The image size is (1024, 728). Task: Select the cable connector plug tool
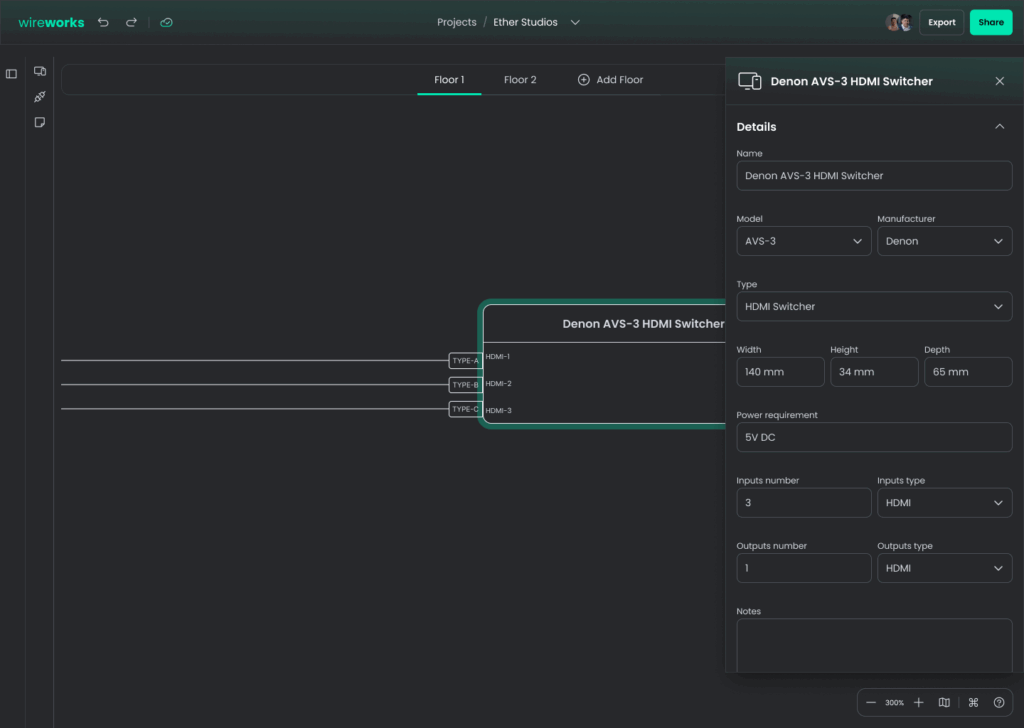point(40,97)
